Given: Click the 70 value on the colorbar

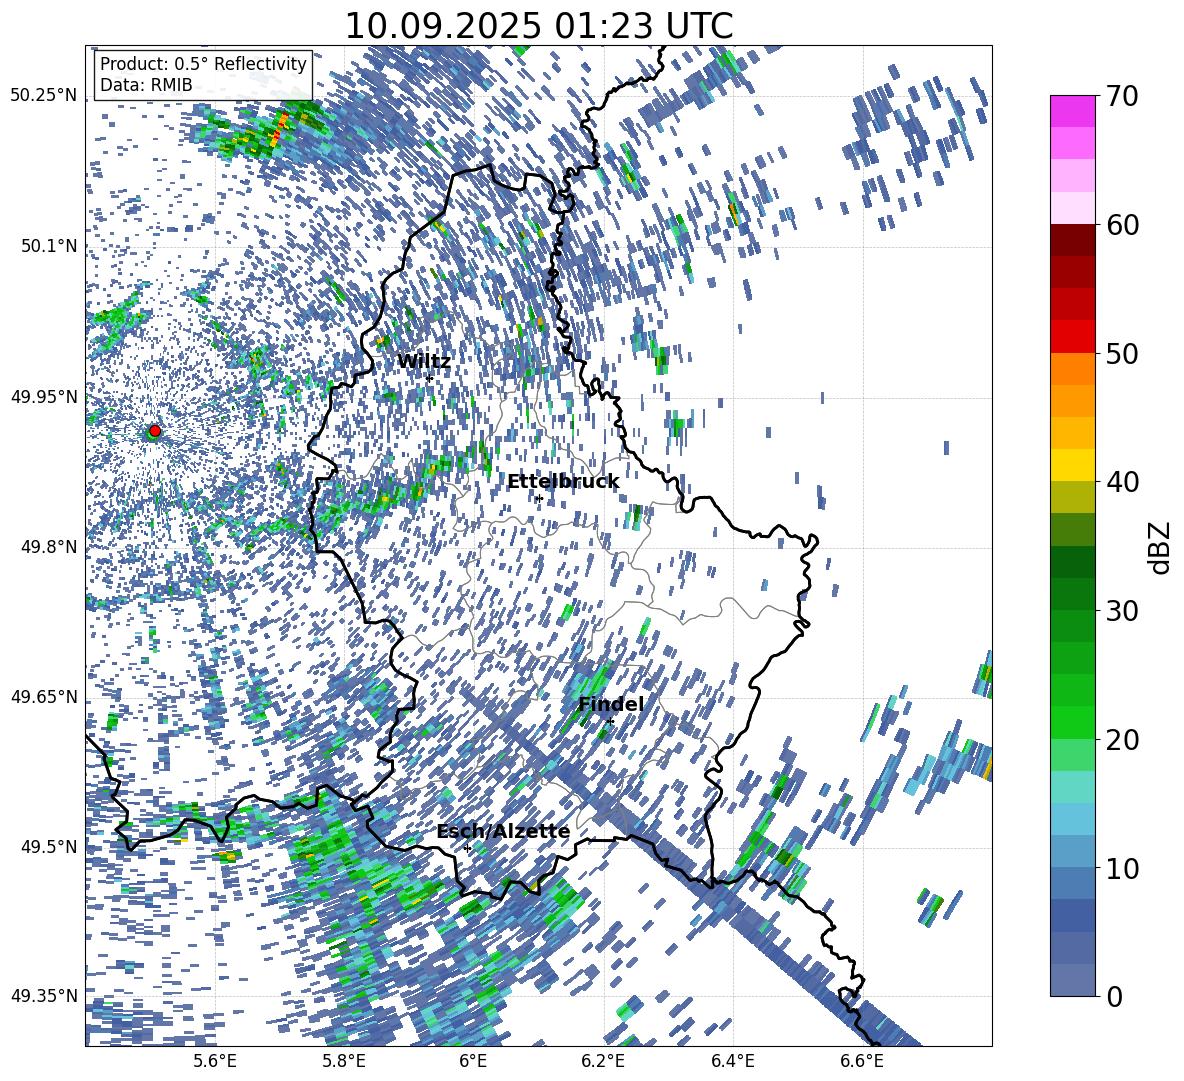Looking at the screenshot, I should pos(1121,96).
